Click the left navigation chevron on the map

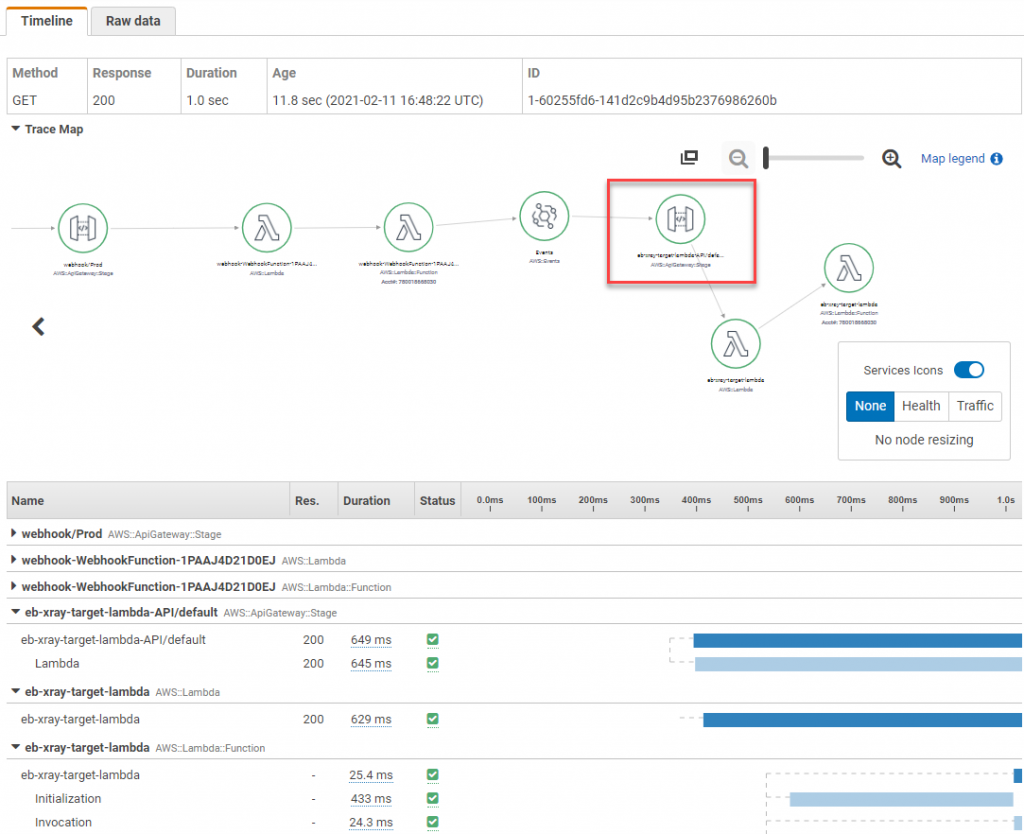point(37,327)
